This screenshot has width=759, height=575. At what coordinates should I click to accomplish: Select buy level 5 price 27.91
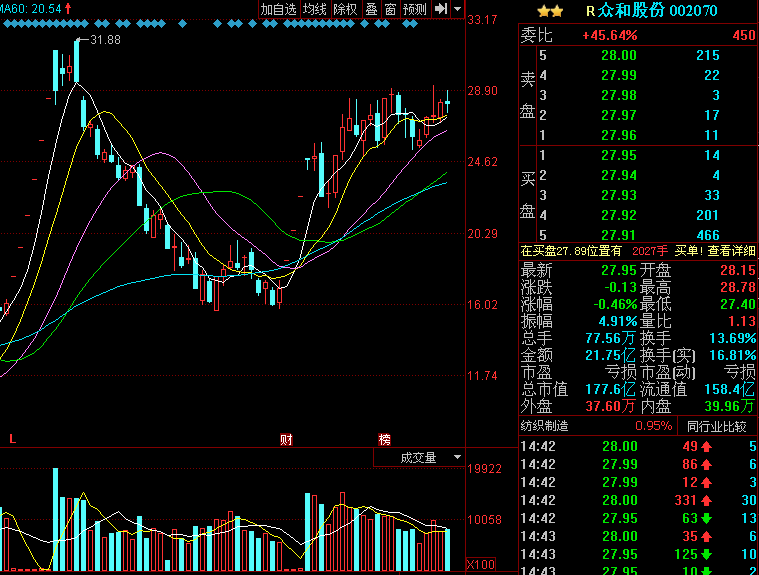click(619, 235)
